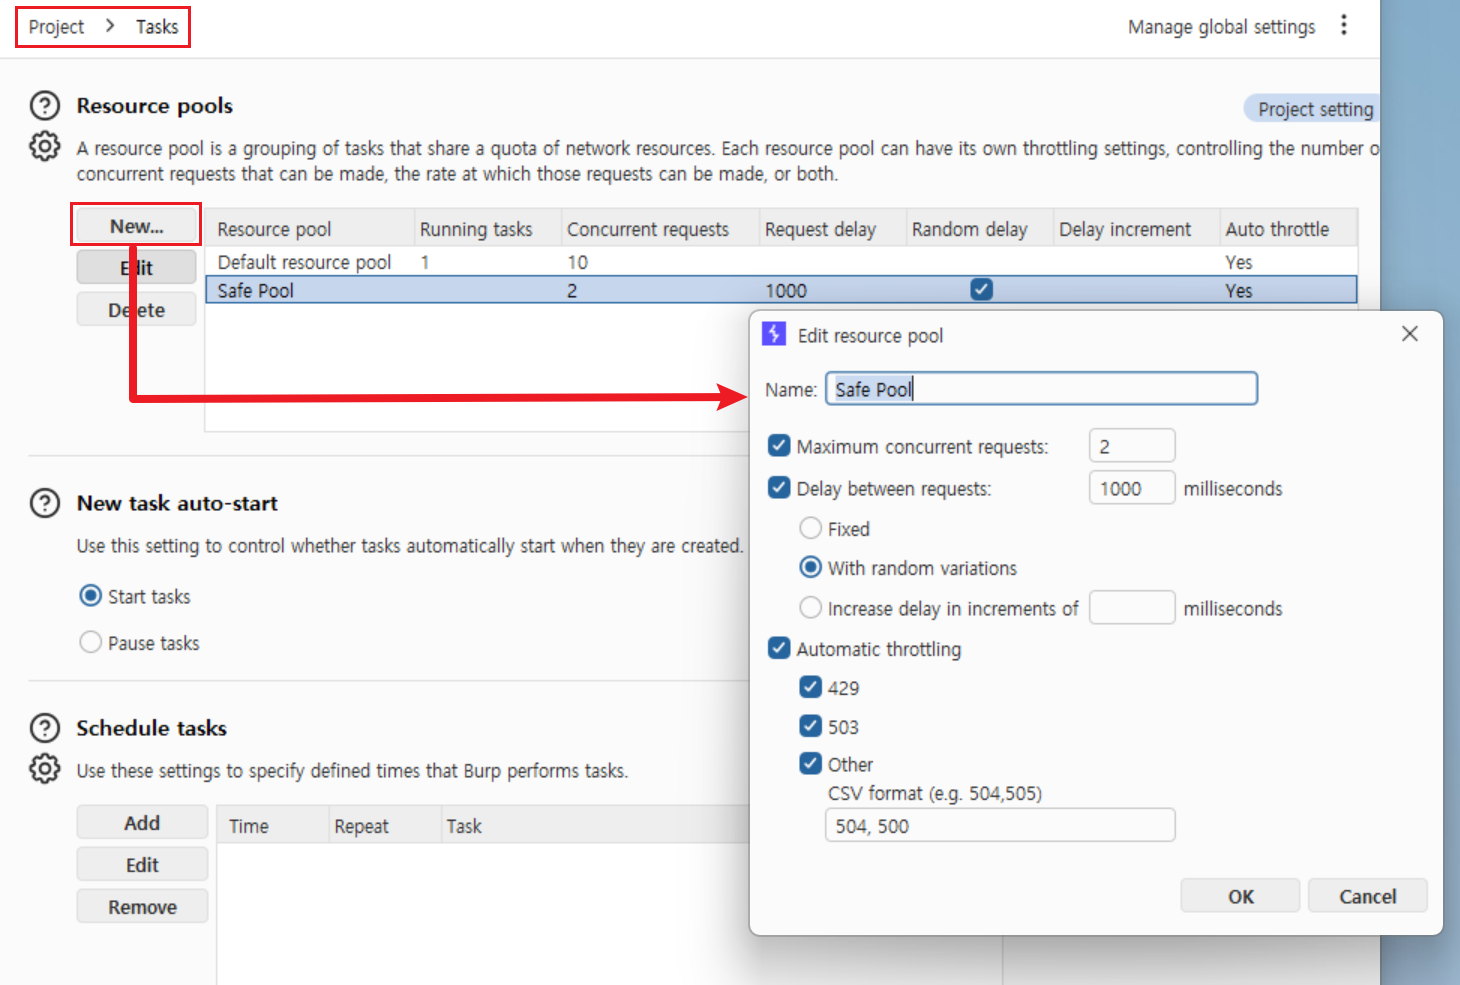Screen dimensions: 1460x985
Task: Open help for Schedule tasks section
Action: (x=45, y=728)
